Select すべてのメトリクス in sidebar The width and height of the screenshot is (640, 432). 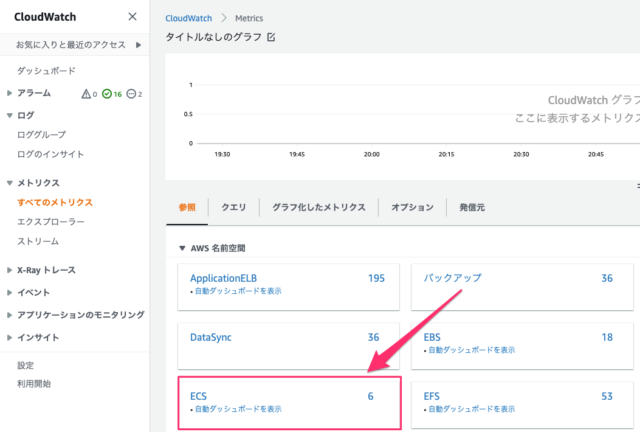pyautogui.click(x=55, y=202)
